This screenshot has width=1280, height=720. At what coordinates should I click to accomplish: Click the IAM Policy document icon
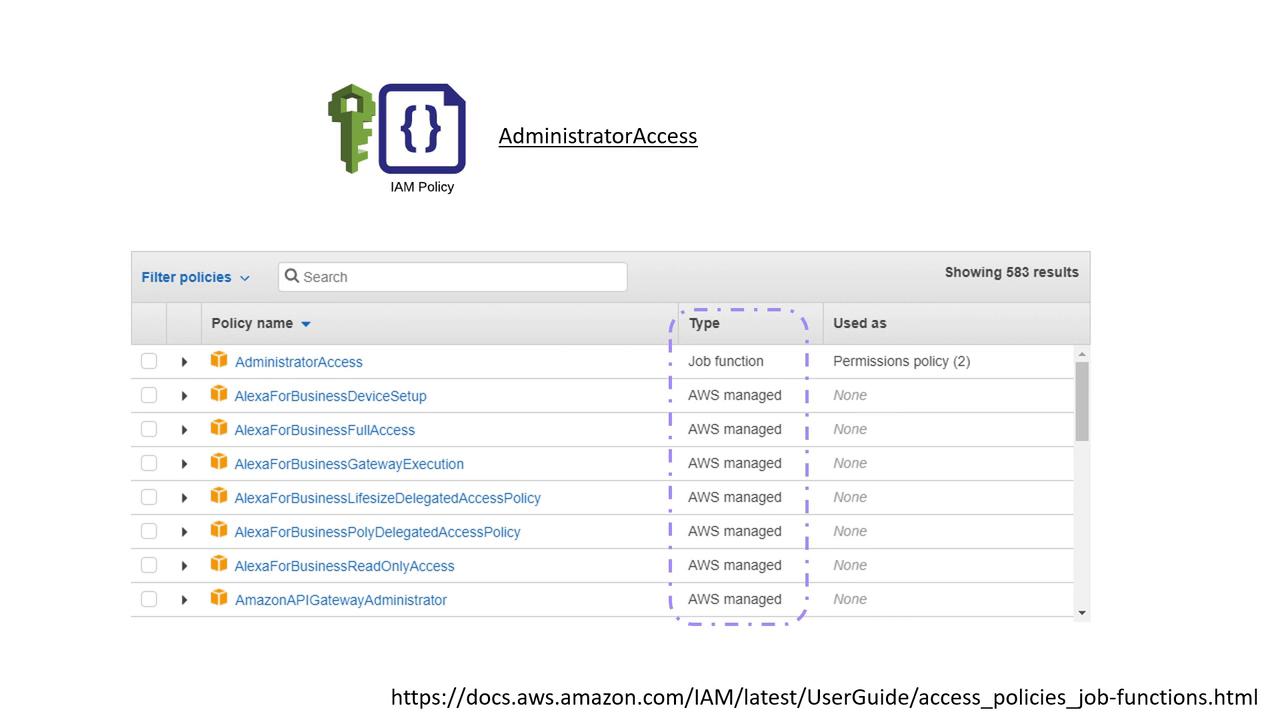tap(422, 128)
